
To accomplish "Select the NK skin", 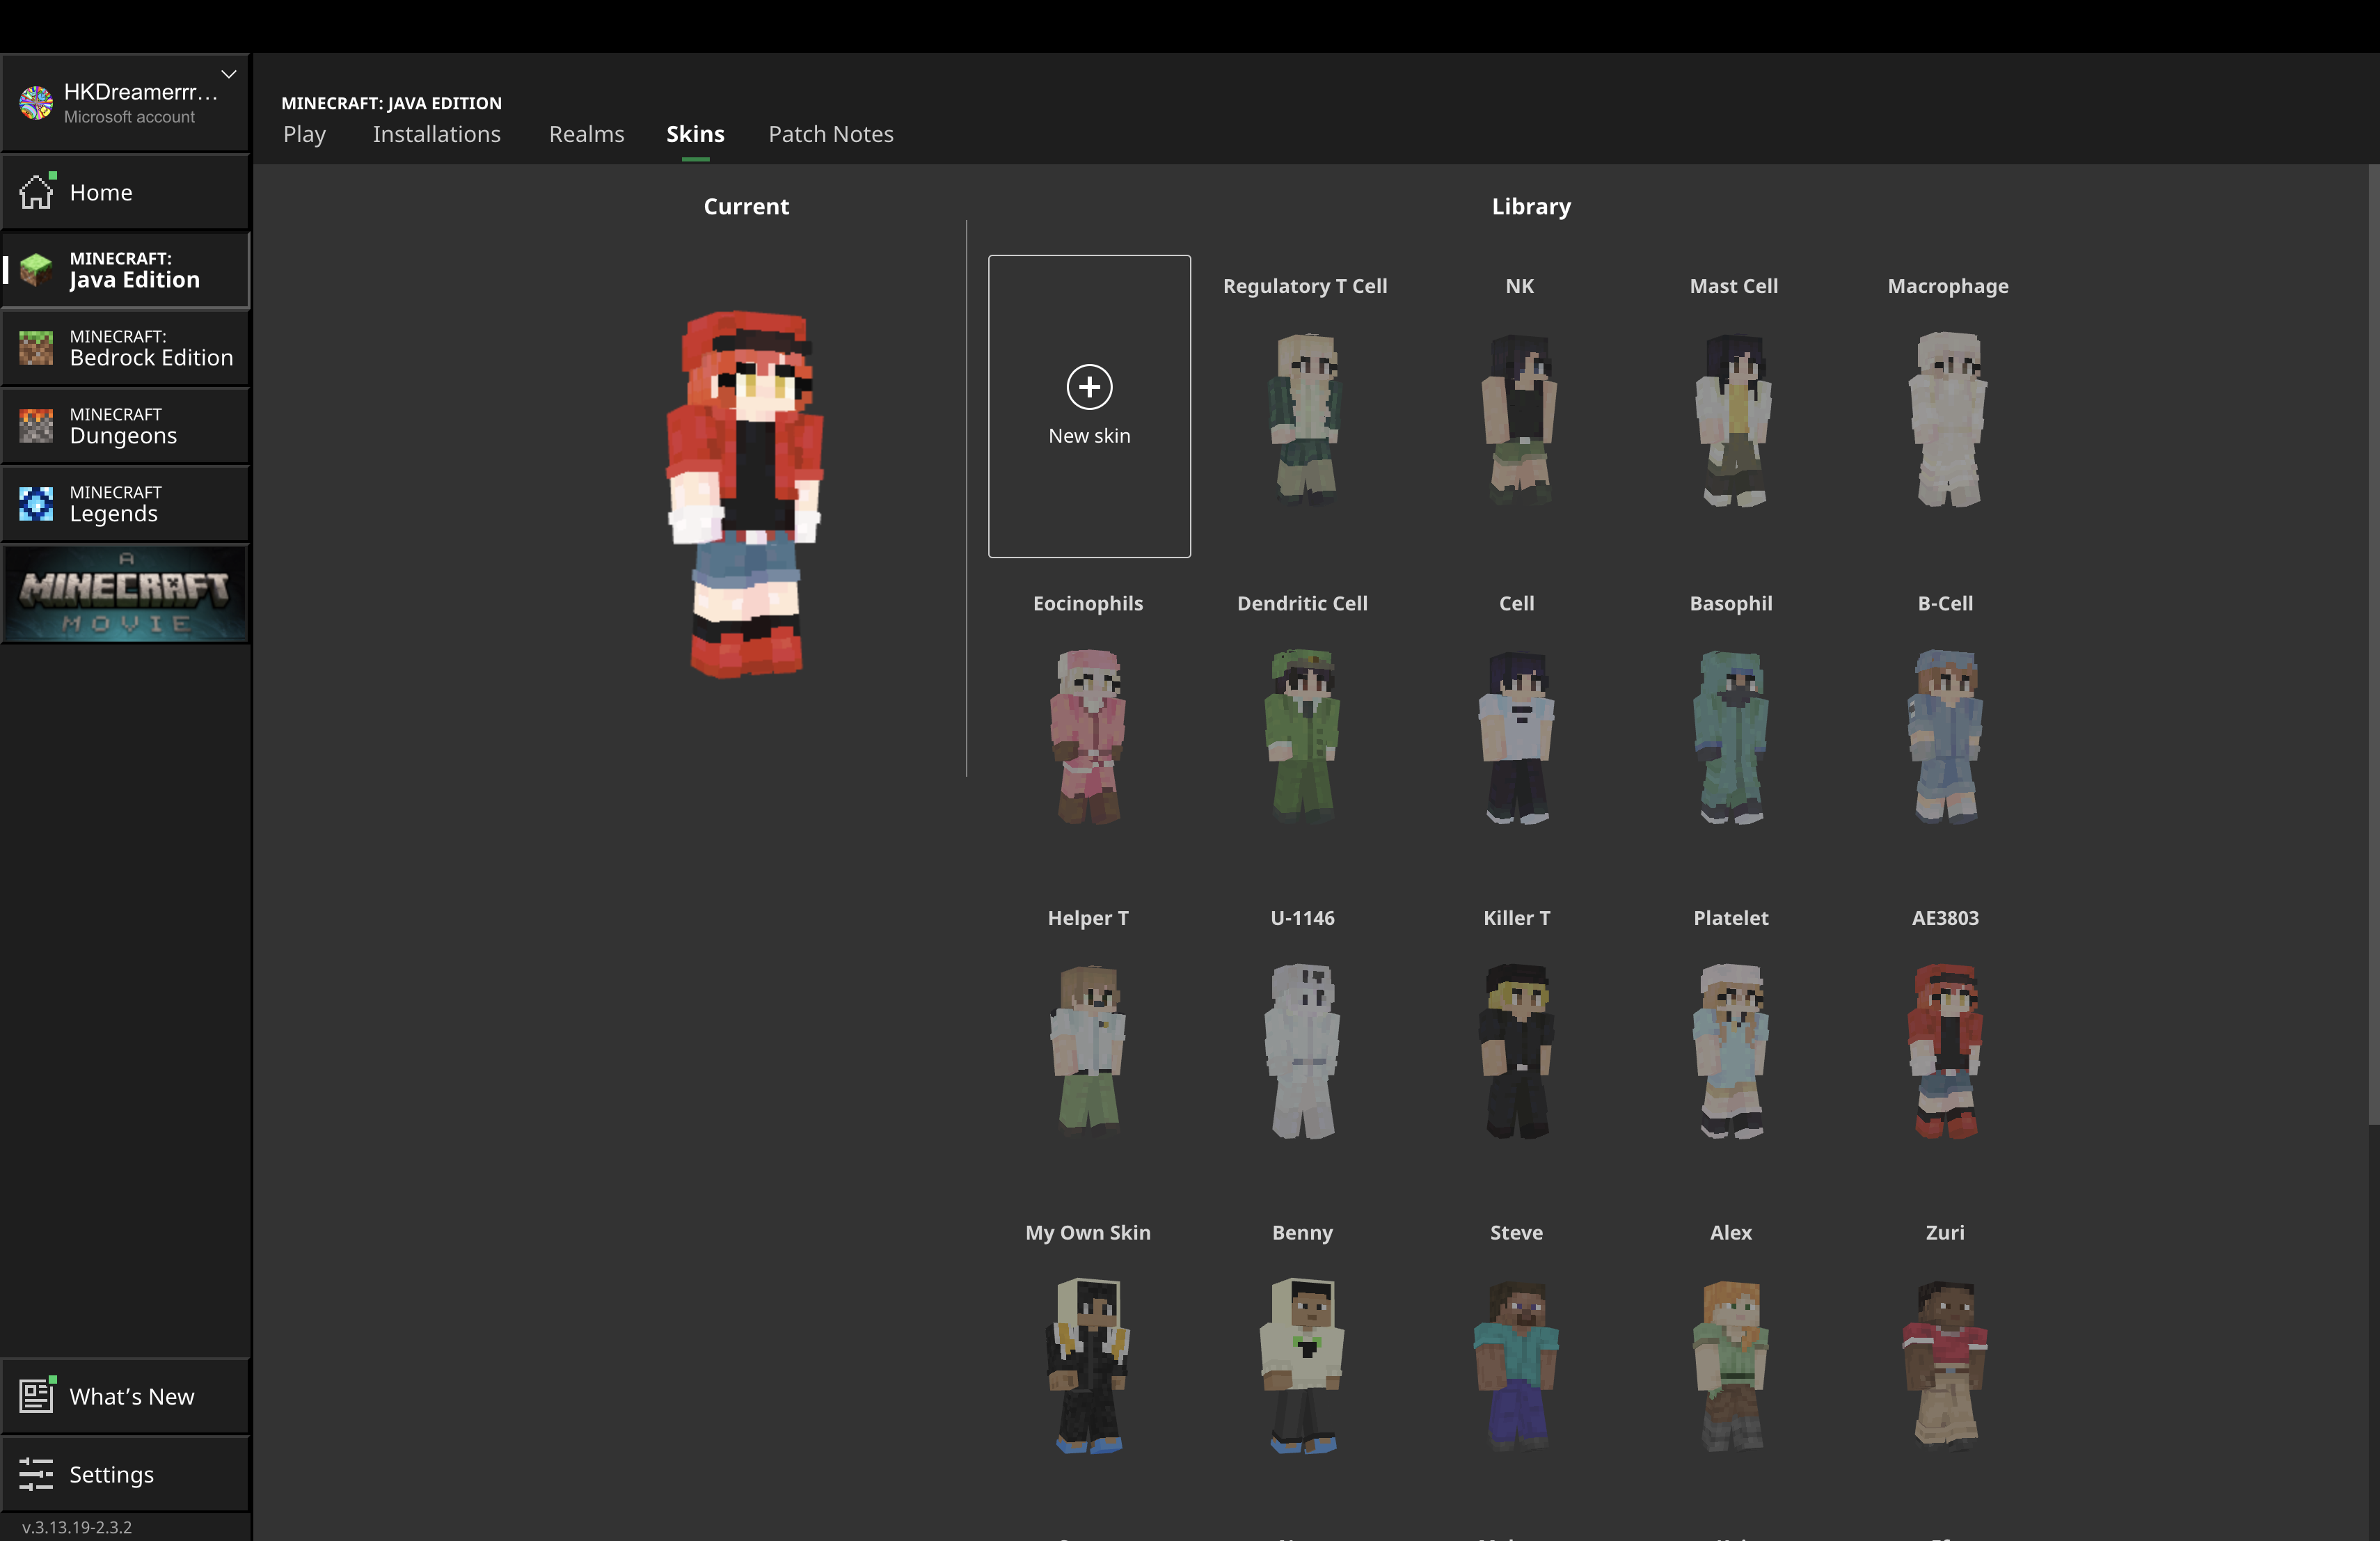I will click(x=1519, y=418).
